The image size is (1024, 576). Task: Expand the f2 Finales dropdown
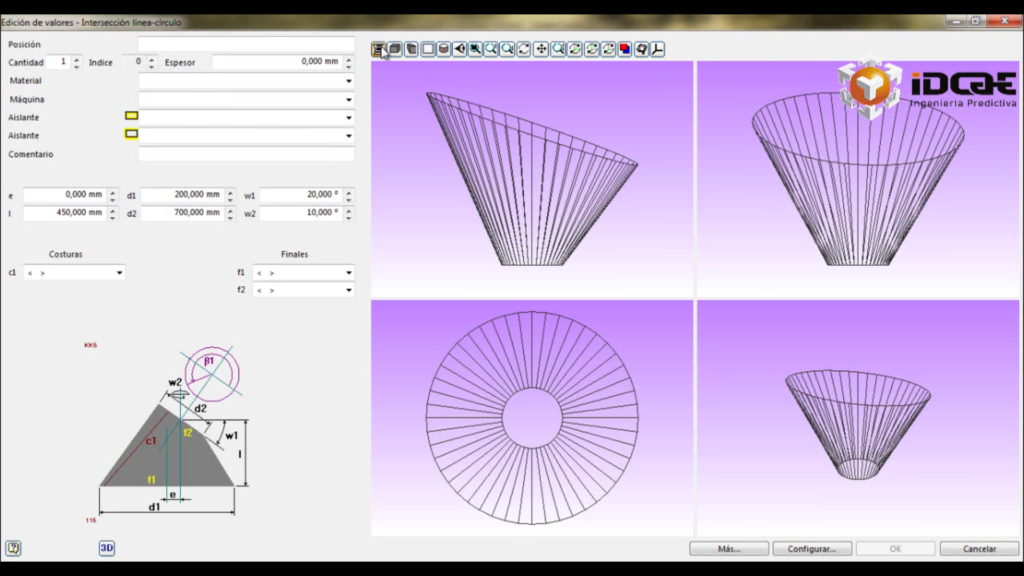(304, 290)
